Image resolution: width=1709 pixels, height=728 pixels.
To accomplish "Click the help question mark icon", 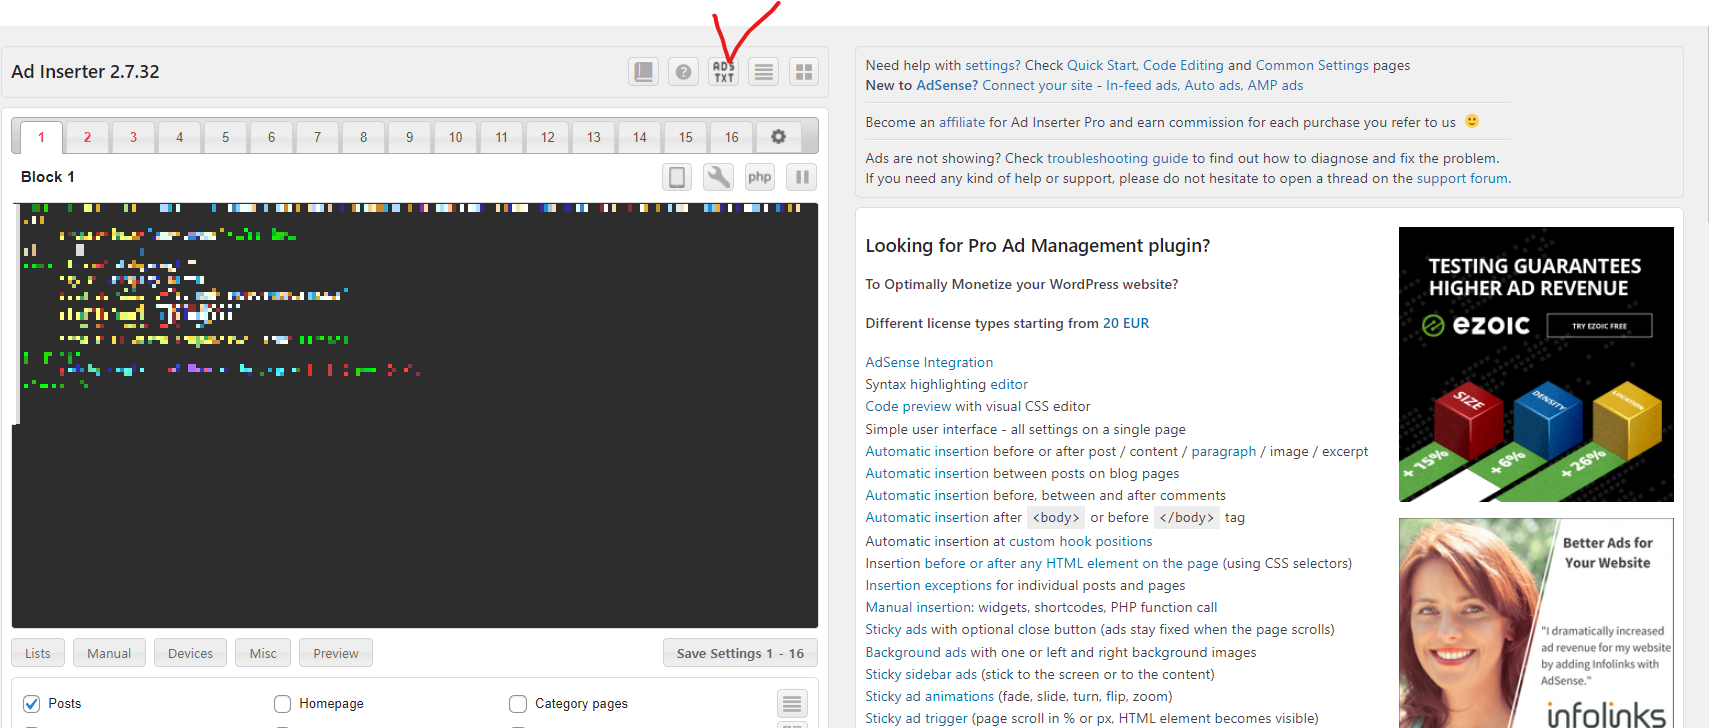I will 683,72.
